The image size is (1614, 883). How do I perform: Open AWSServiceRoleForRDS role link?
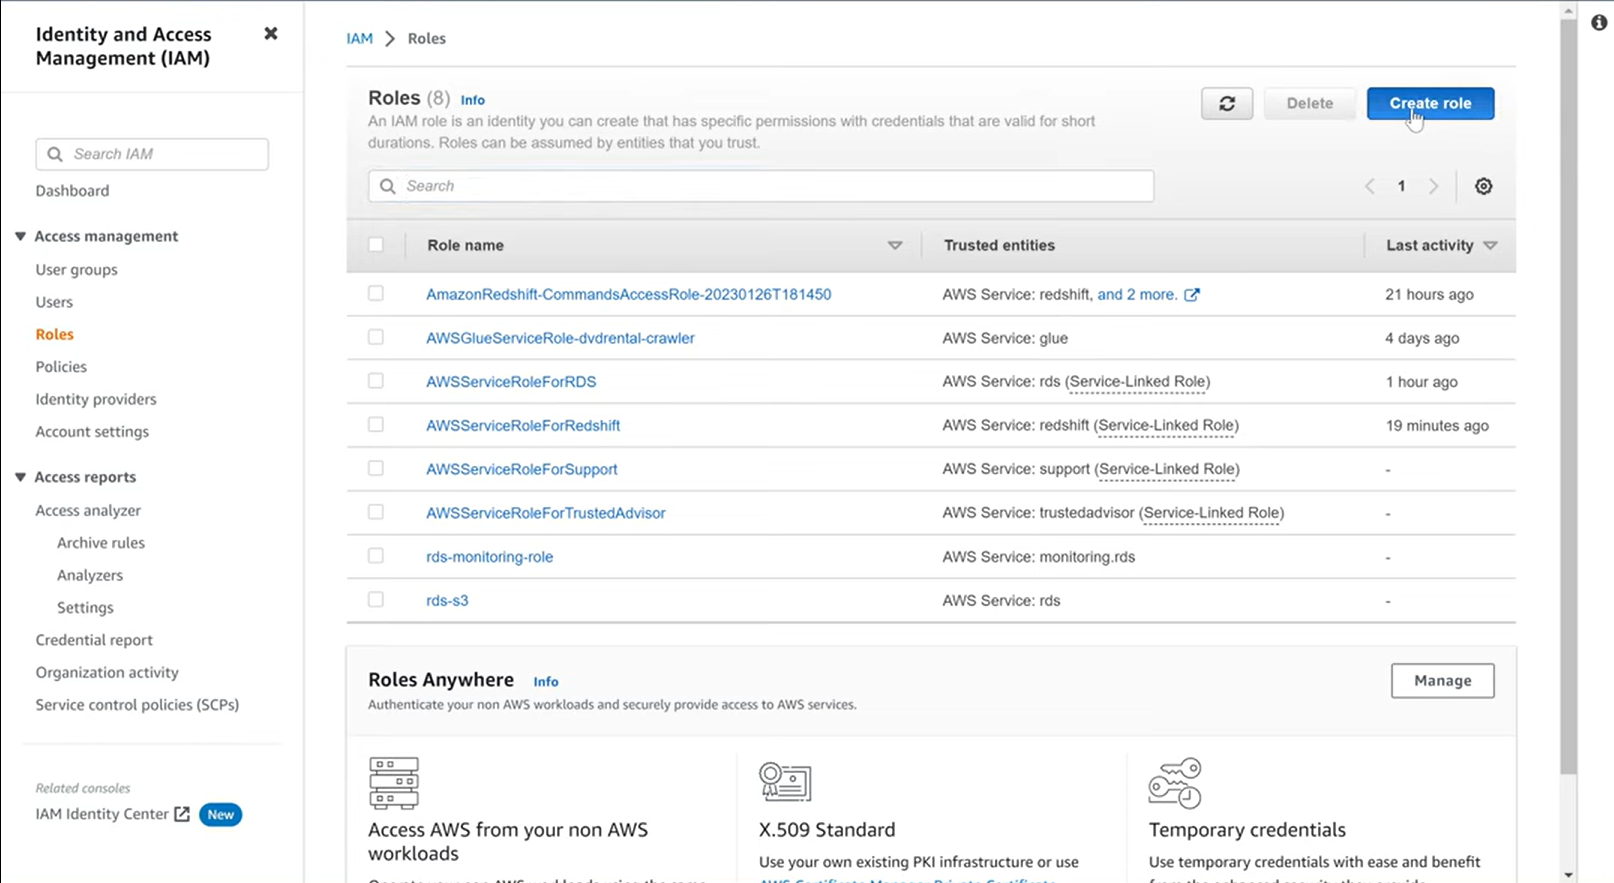point(511,382)
